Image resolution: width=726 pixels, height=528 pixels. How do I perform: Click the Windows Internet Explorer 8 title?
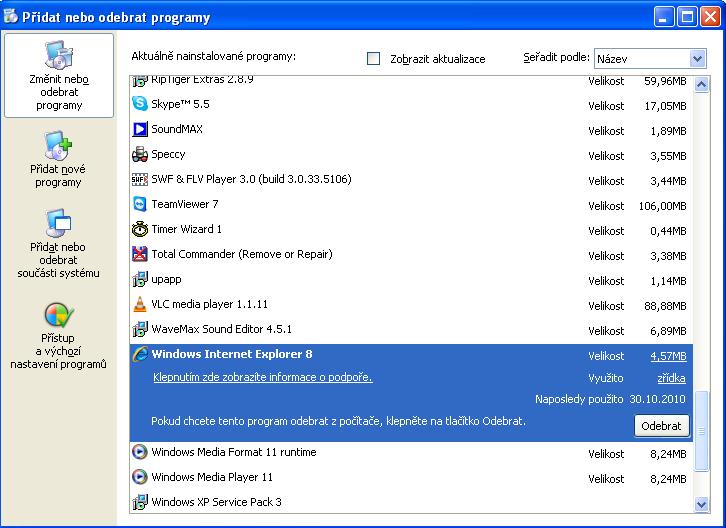(232, 354)
